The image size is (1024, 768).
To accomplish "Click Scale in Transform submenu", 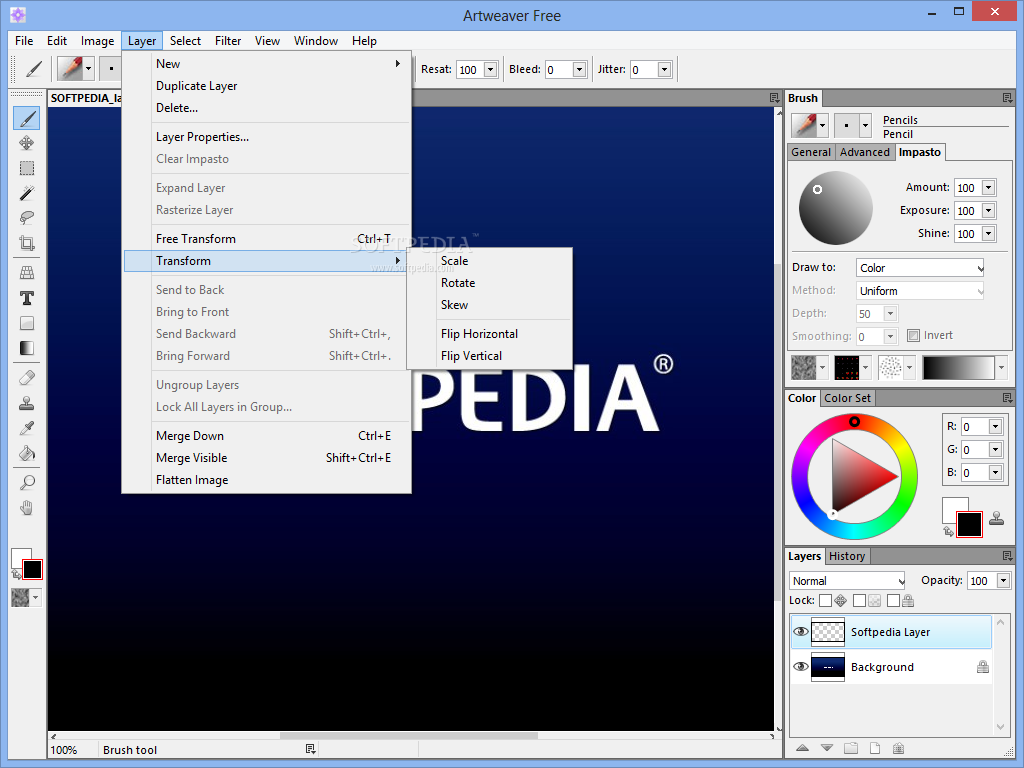I will (455, 261).
